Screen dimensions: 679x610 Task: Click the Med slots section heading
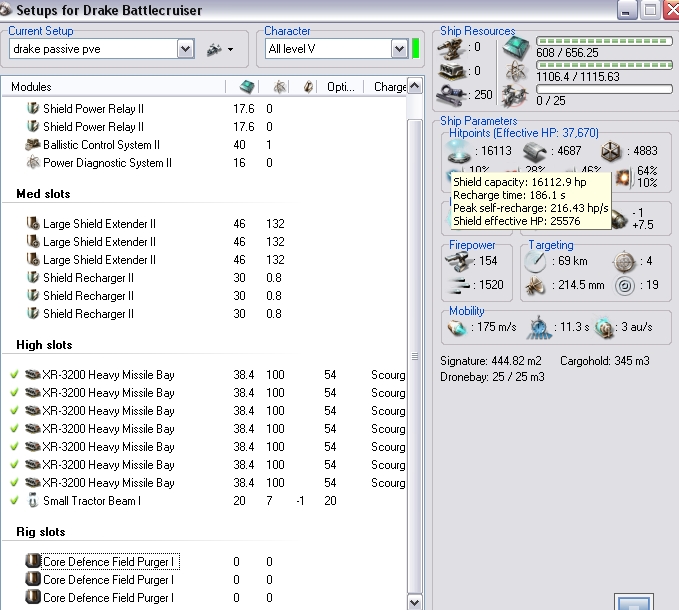click(x=43, y=194)
